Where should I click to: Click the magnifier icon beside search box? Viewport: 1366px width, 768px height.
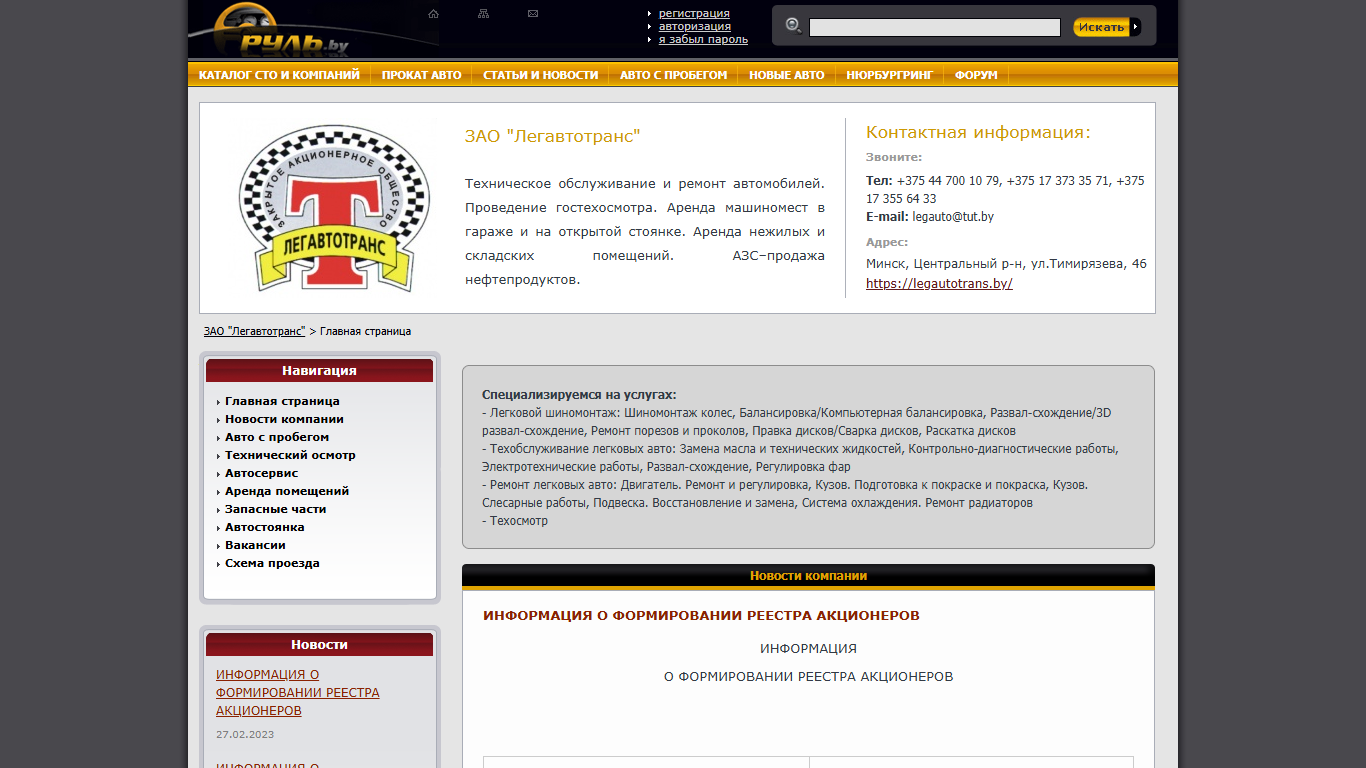point(793,25)
